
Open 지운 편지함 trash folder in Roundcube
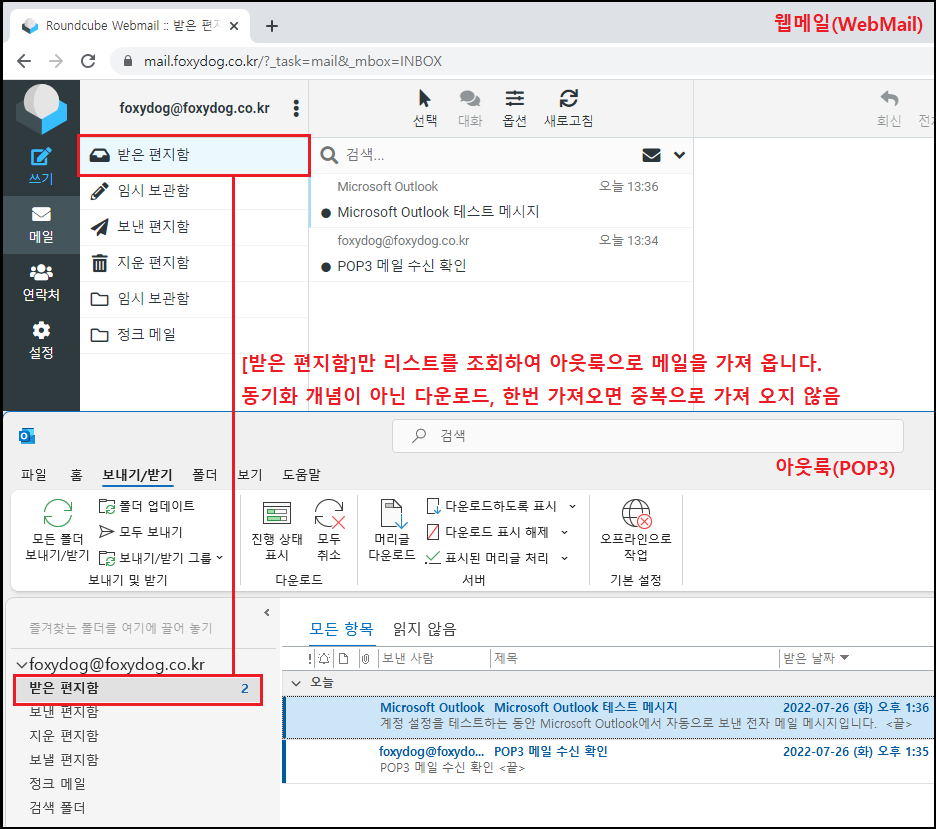pos(194,263)
